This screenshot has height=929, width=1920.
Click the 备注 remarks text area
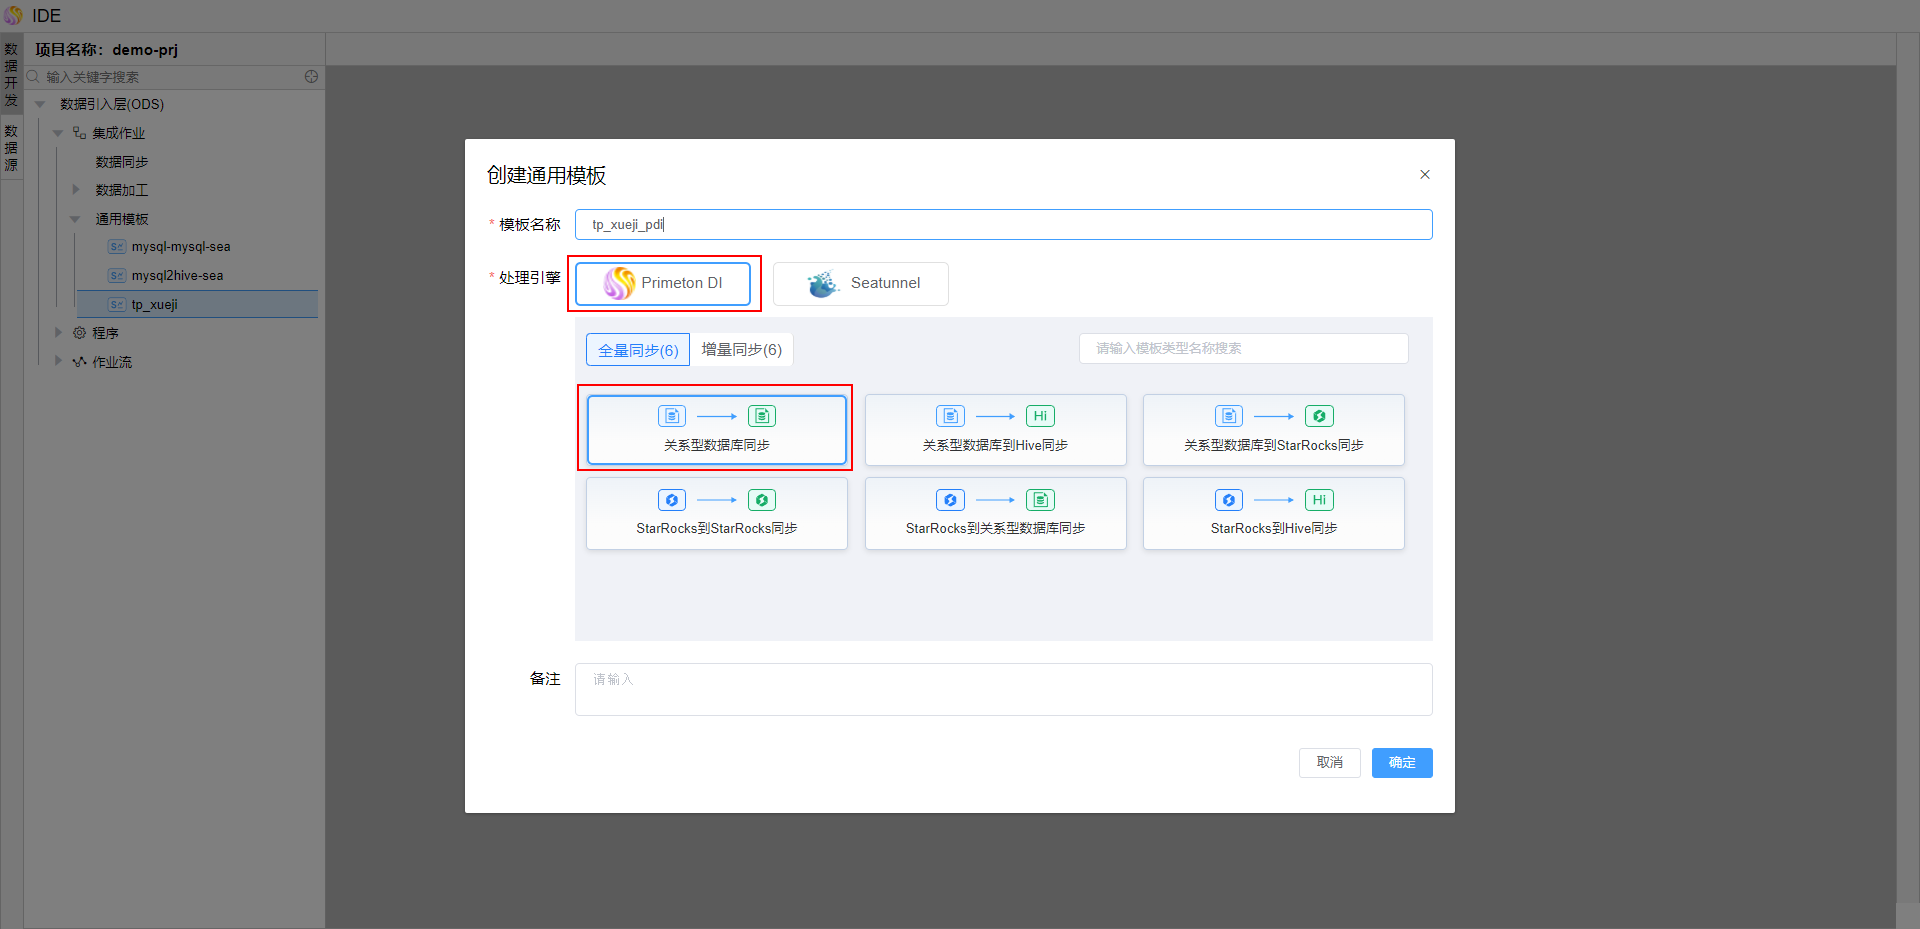pyautogui.click(x=1004, y=690)
